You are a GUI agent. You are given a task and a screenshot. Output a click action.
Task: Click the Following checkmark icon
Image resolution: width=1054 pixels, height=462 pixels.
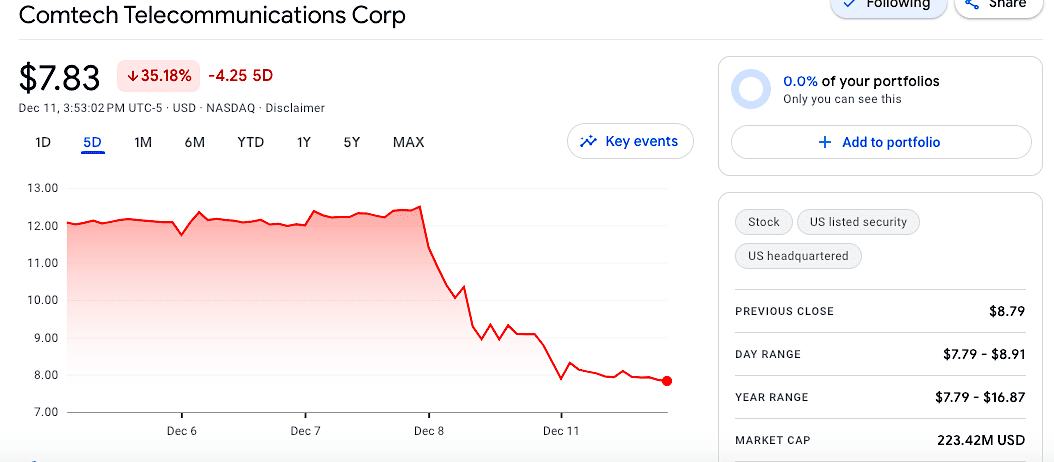(849, 4)
